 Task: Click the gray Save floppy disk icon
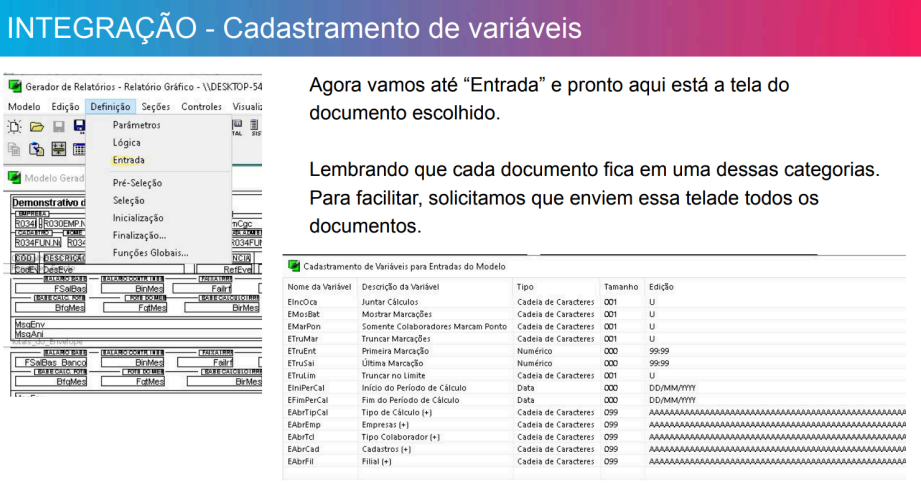pos(58,127)
